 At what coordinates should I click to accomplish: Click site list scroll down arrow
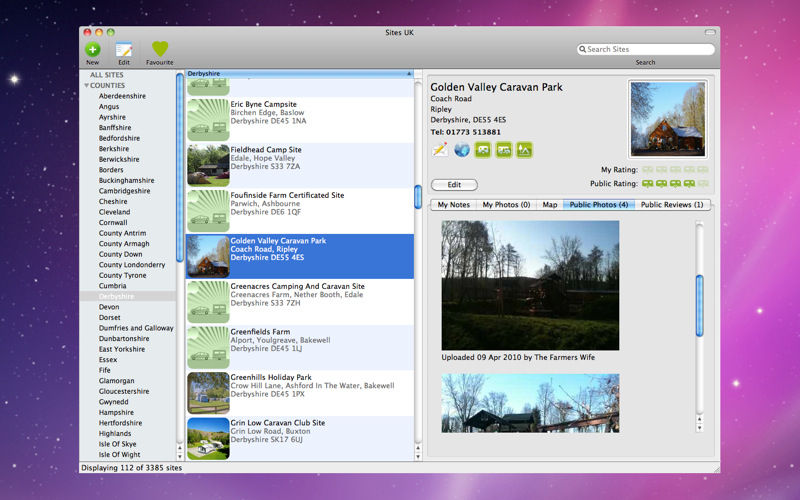point(418,456)
